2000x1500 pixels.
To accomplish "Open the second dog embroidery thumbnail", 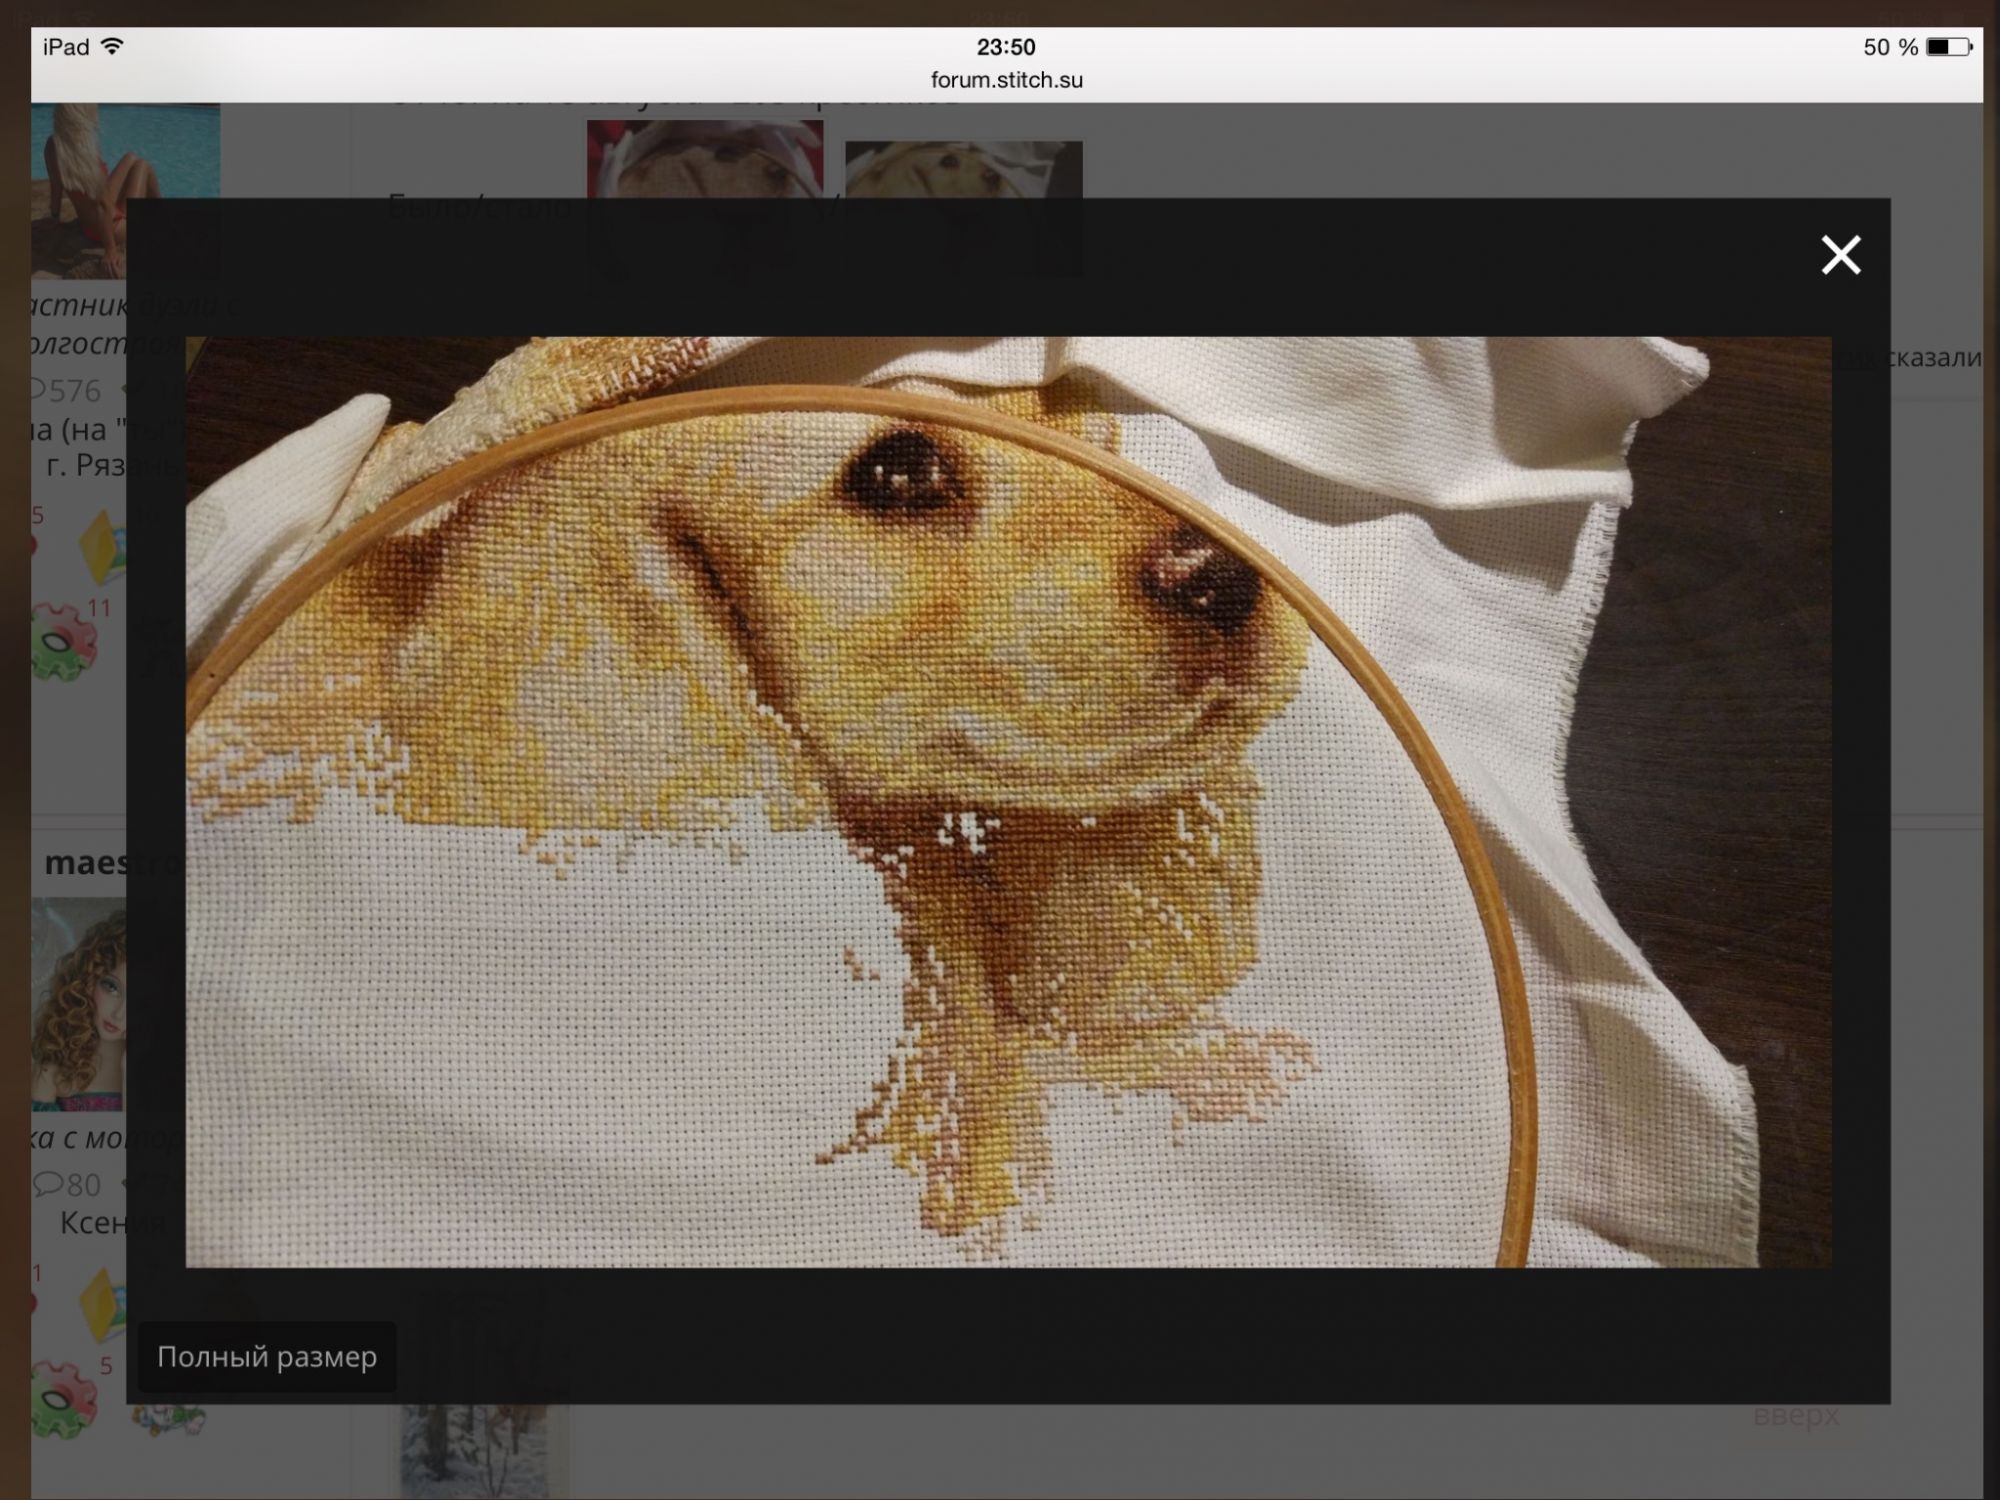I will [x=963, y=168].
